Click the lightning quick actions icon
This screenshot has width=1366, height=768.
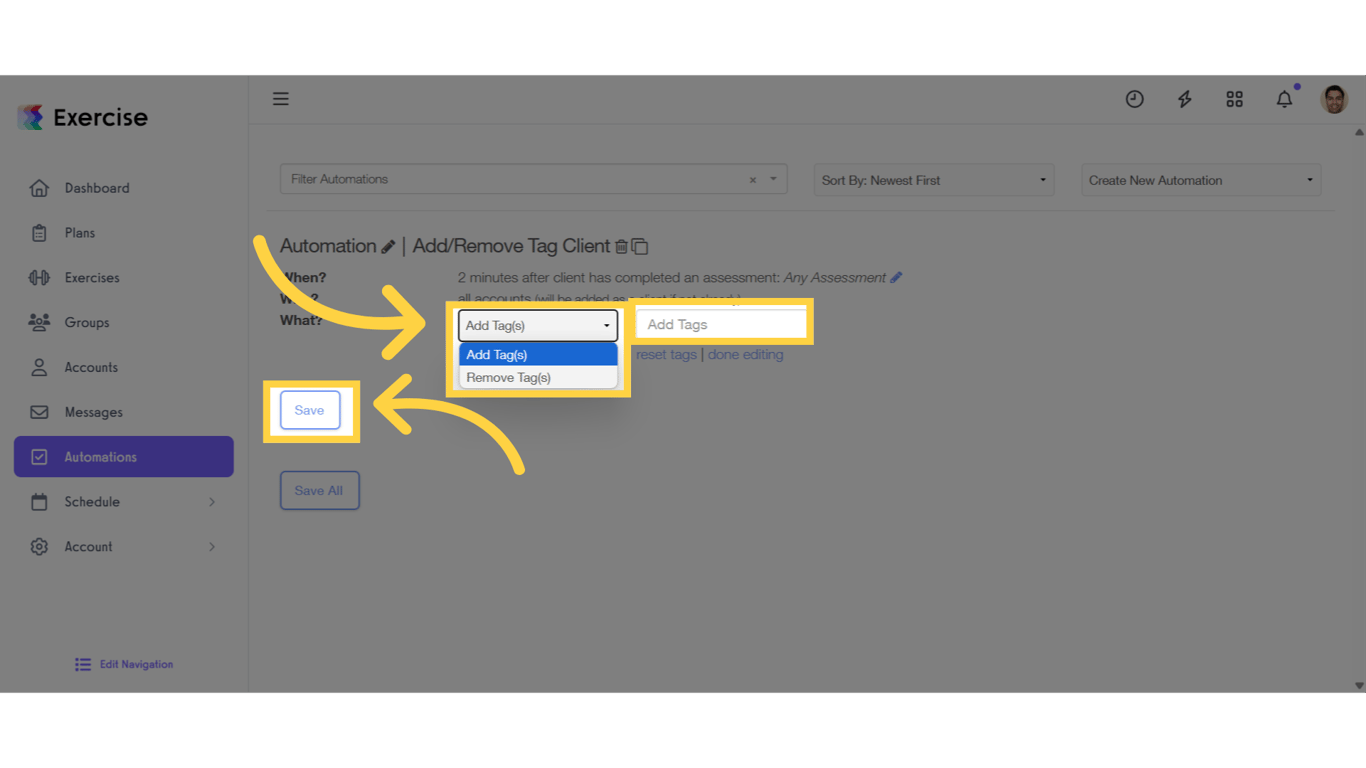tap(1184, 99)
